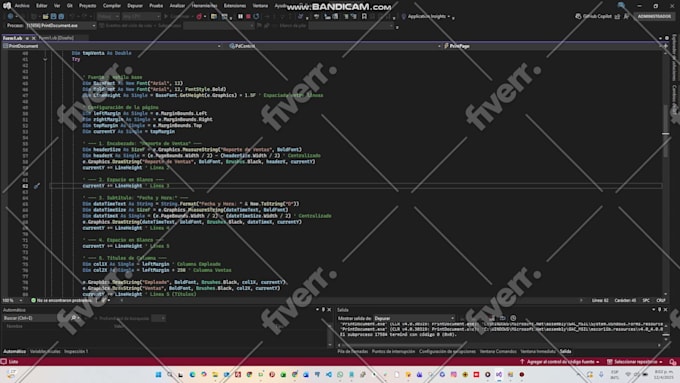This screenshot has height=383, width=680.
Task: Switch to the Form1.vb code tab
Action: click(x=12, y=38)
